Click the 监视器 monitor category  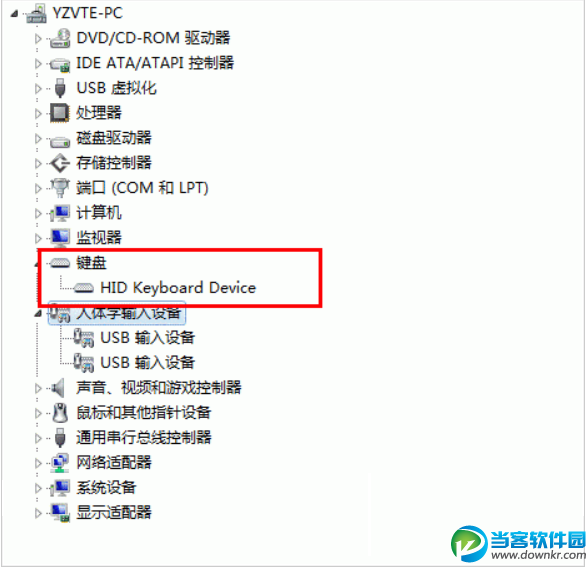[99, 238]
